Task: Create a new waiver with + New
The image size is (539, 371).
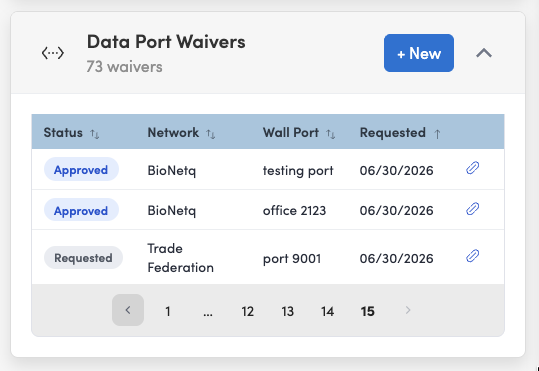Action: [x=419, y=53]
